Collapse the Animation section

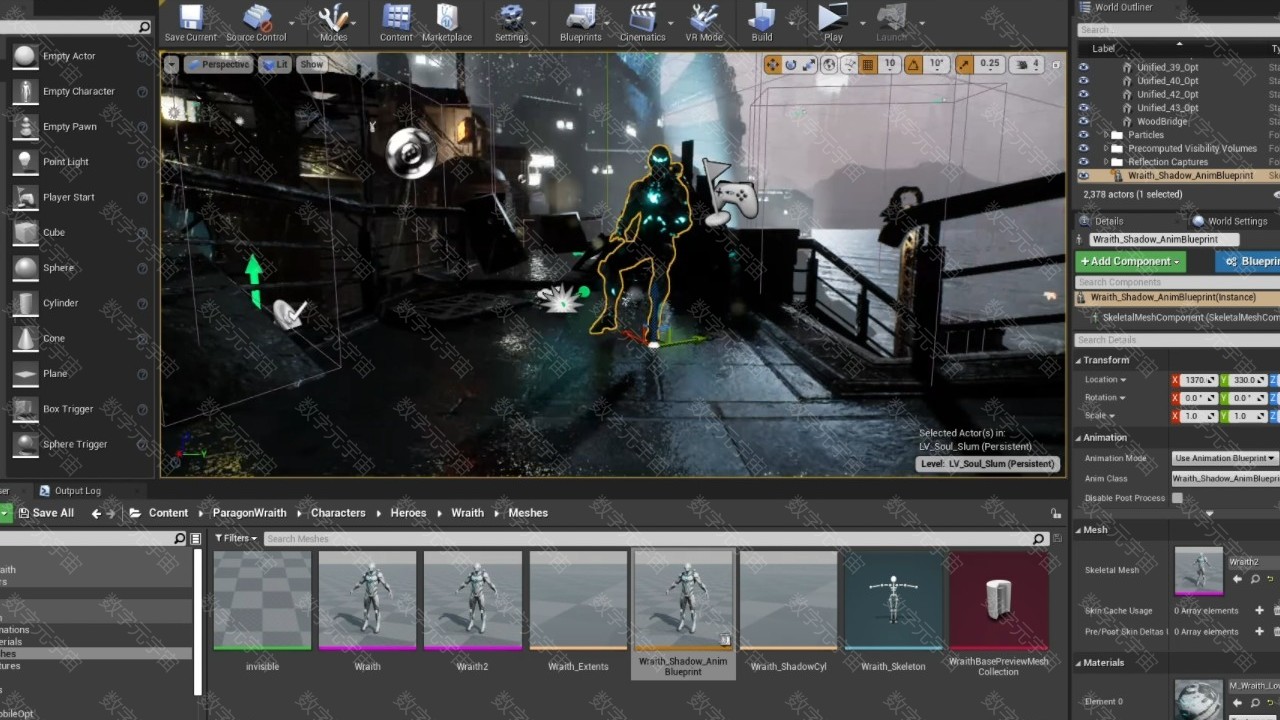click(x=1079, y=437)
